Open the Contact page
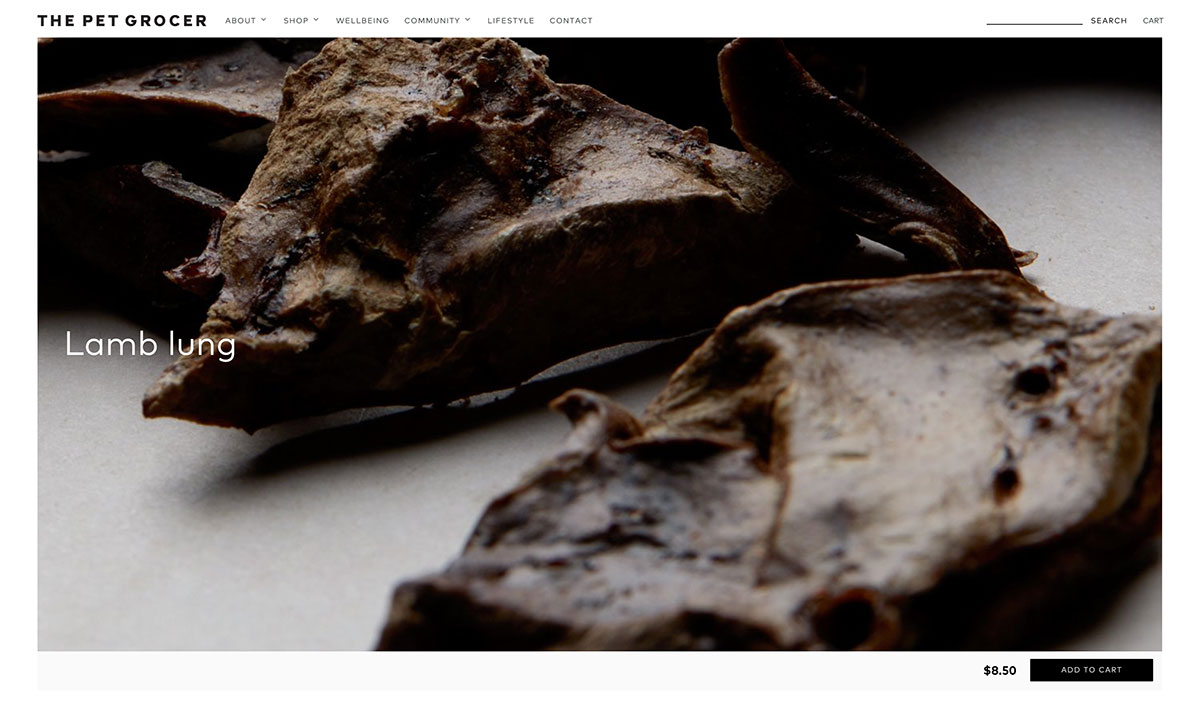The height and width of the screenshot is (726, 1200). pos(571,21)
